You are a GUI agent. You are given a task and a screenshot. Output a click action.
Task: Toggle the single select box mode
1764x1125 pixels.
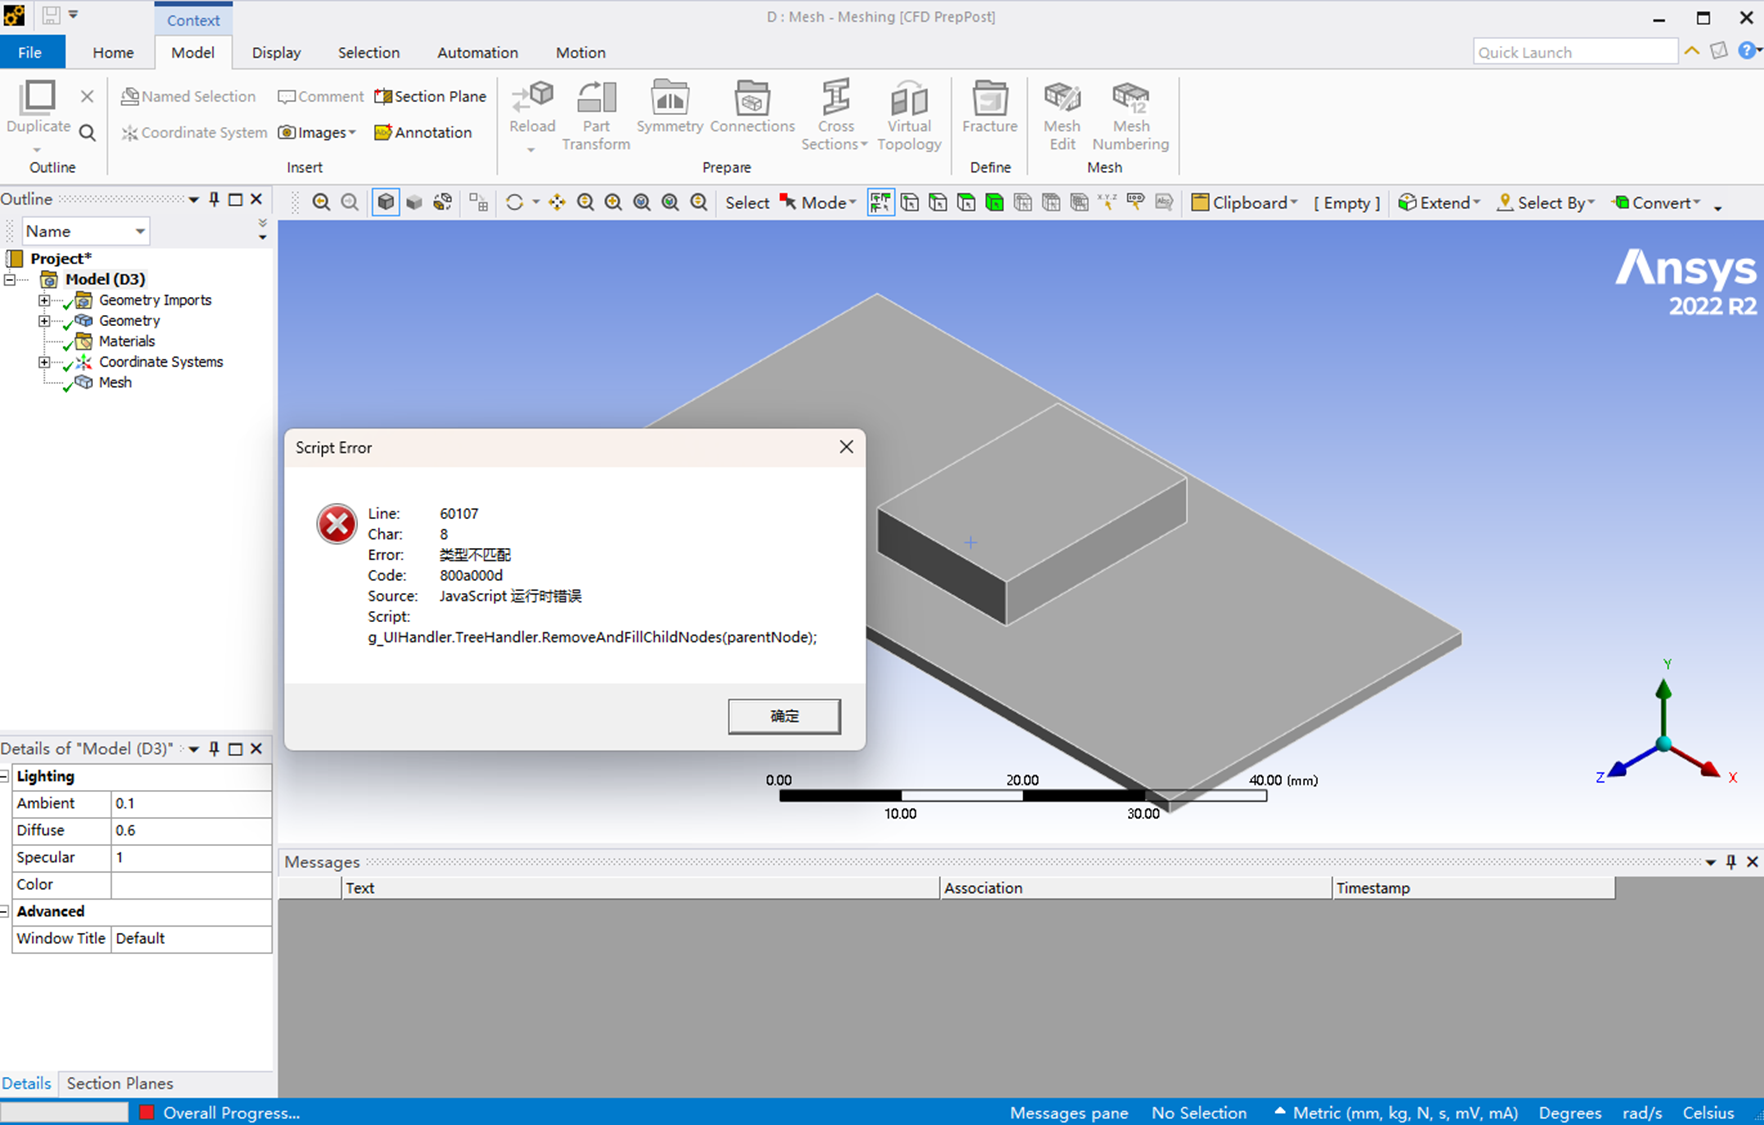pyautogui.click(x=880, y=202)
